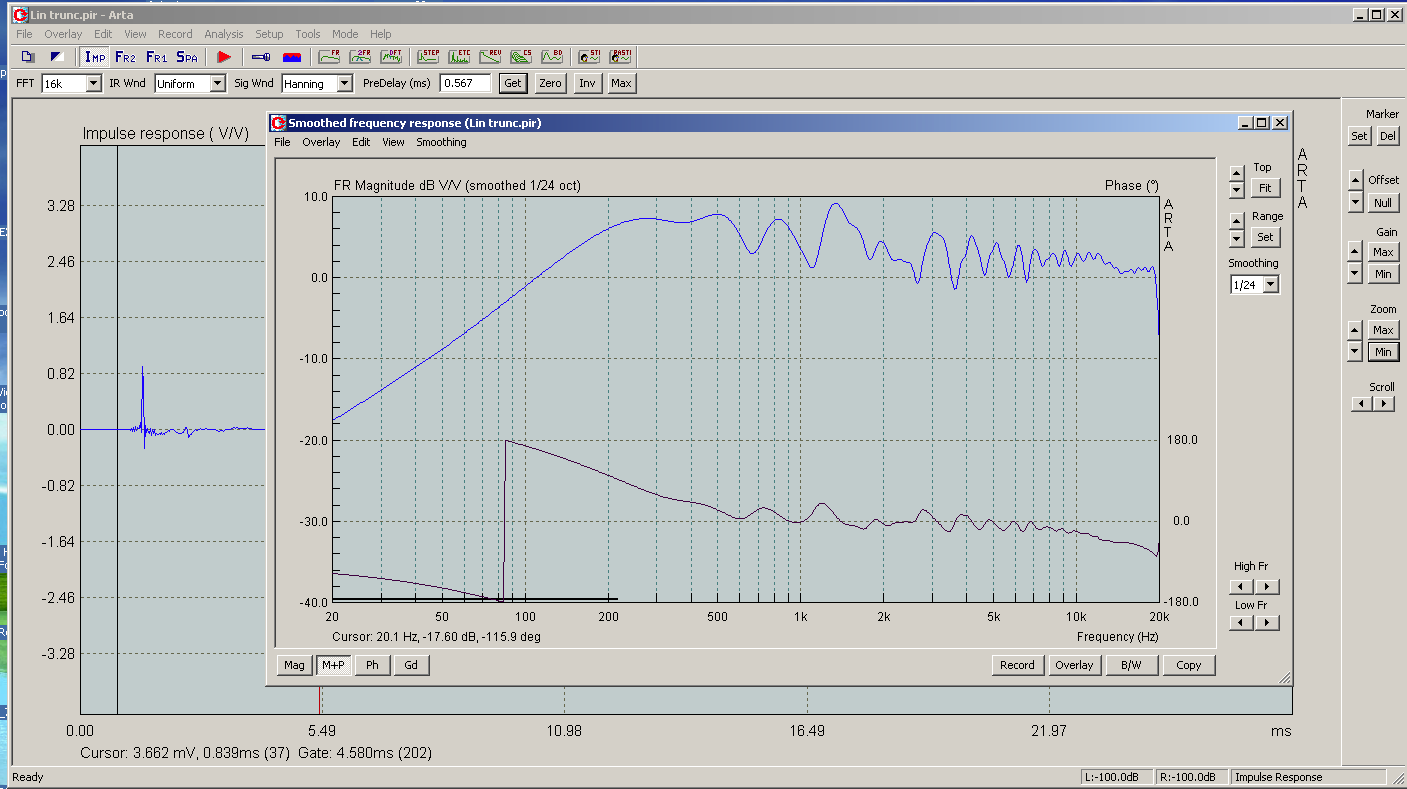Open the STI speech transmission index
Image resolution: width=1407 pixels, height=789 pixels.
(x=589, y=57)
